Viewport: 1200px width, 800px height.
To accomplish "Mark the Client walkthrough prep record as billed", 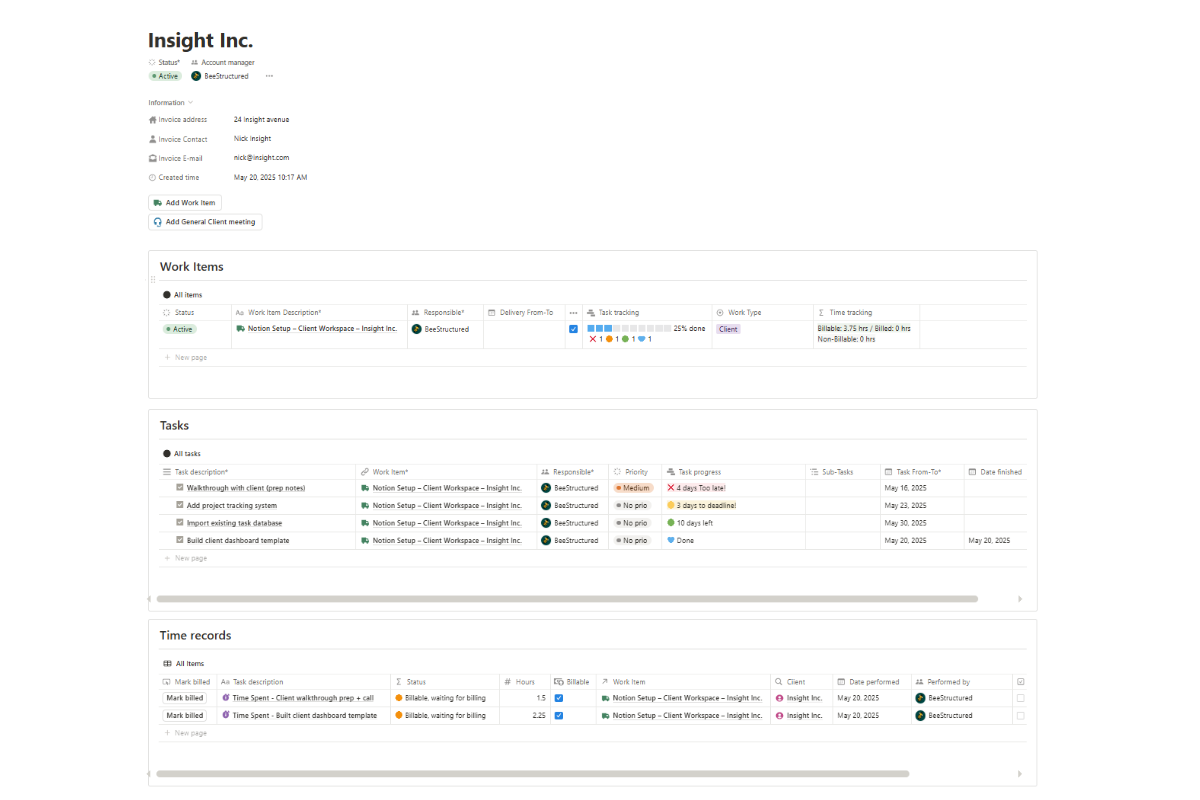I will pos(185,698).
